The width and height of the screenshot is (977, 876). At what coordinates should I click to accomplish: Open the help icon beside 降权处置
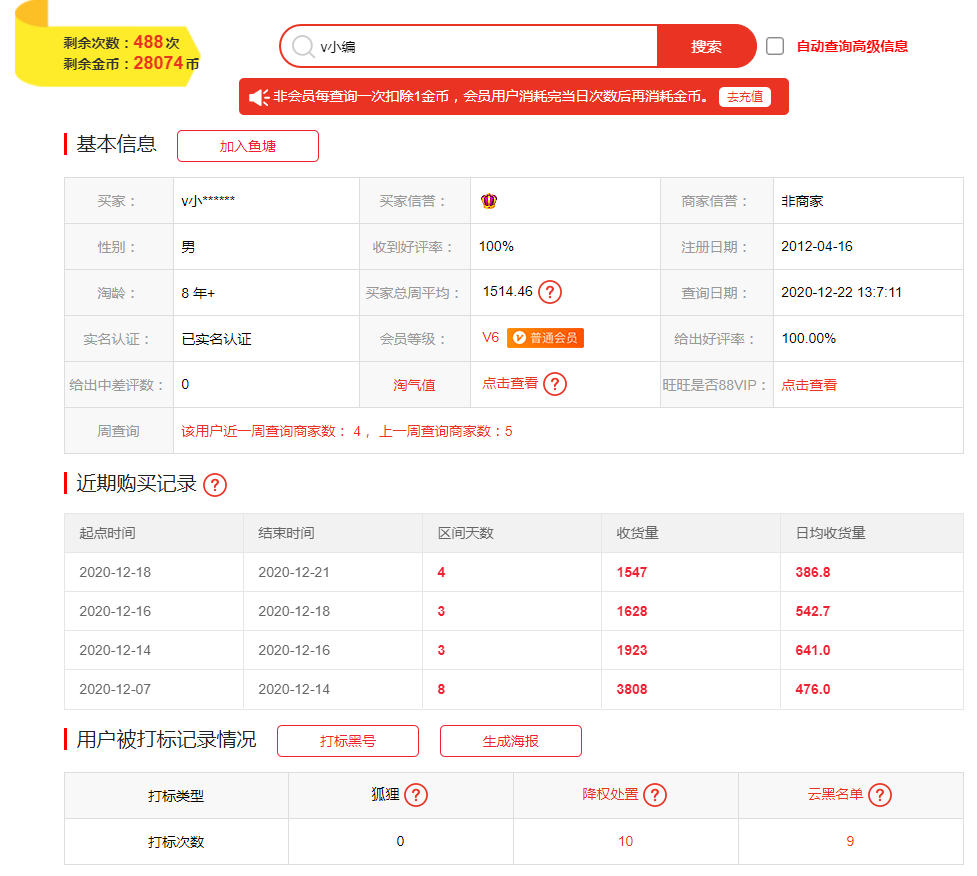tap(655, 795)
